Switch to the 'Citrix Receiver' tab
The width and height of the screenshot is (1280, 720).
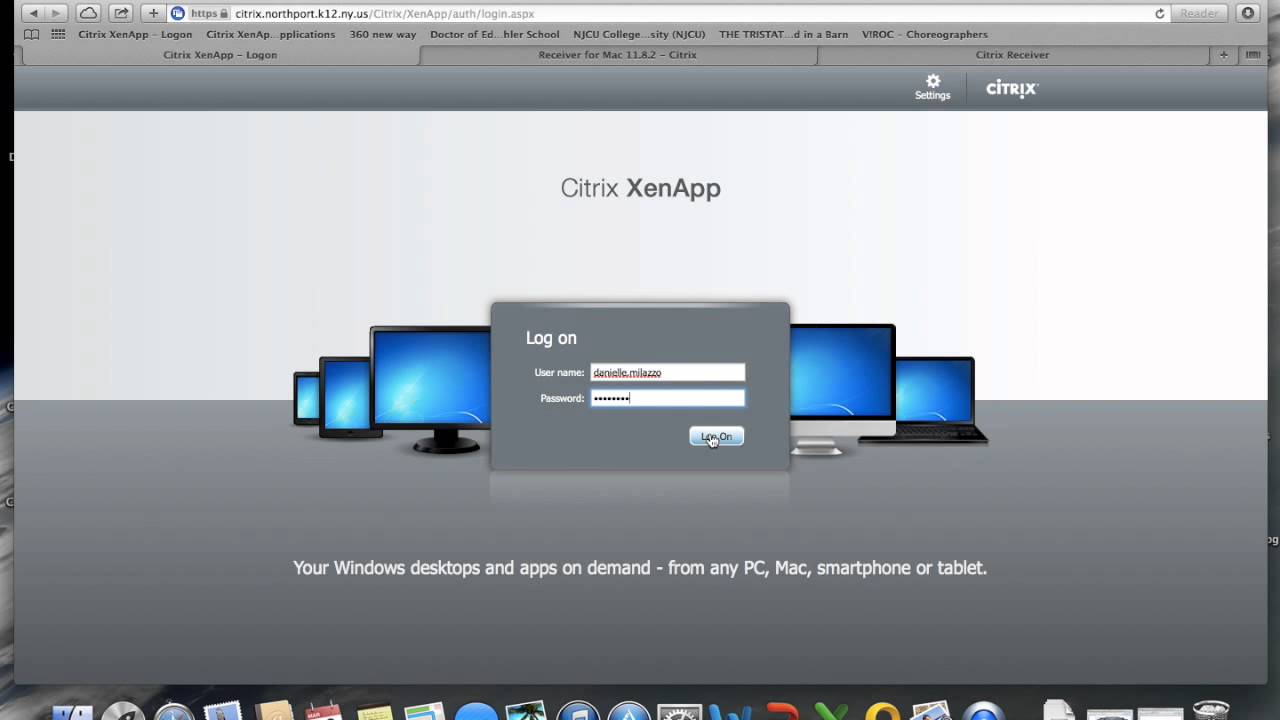pyautogui.click(x=1012, y=55)
